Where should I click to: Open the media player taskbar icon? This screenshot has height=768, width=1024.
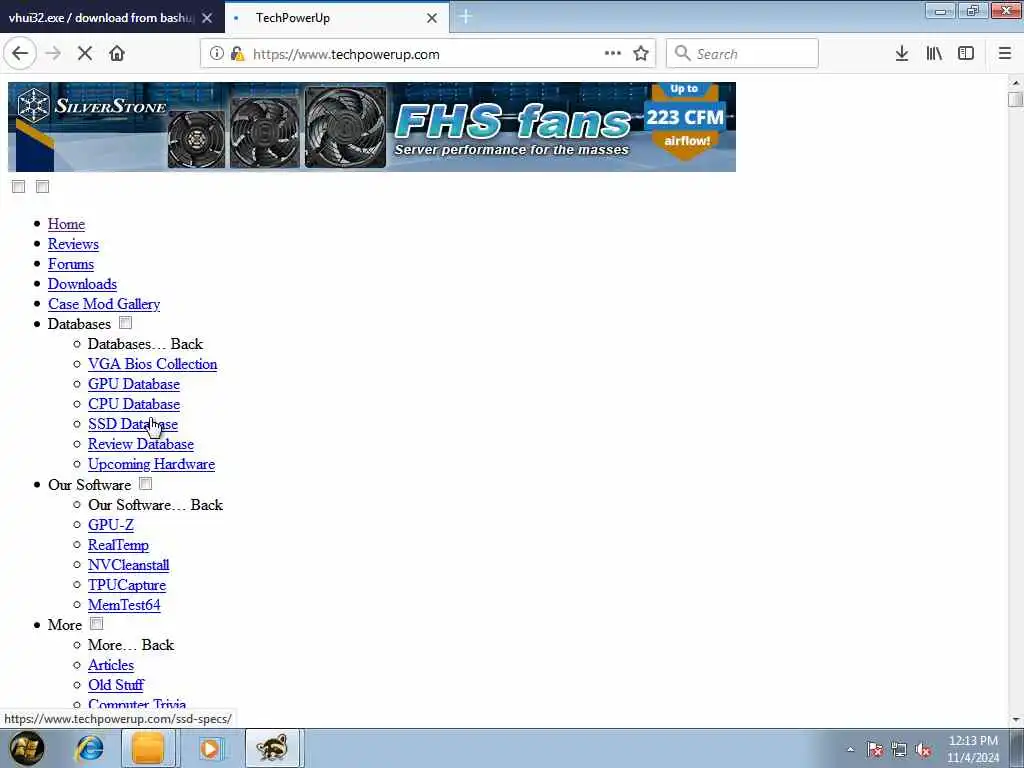(x=210, y=748)
